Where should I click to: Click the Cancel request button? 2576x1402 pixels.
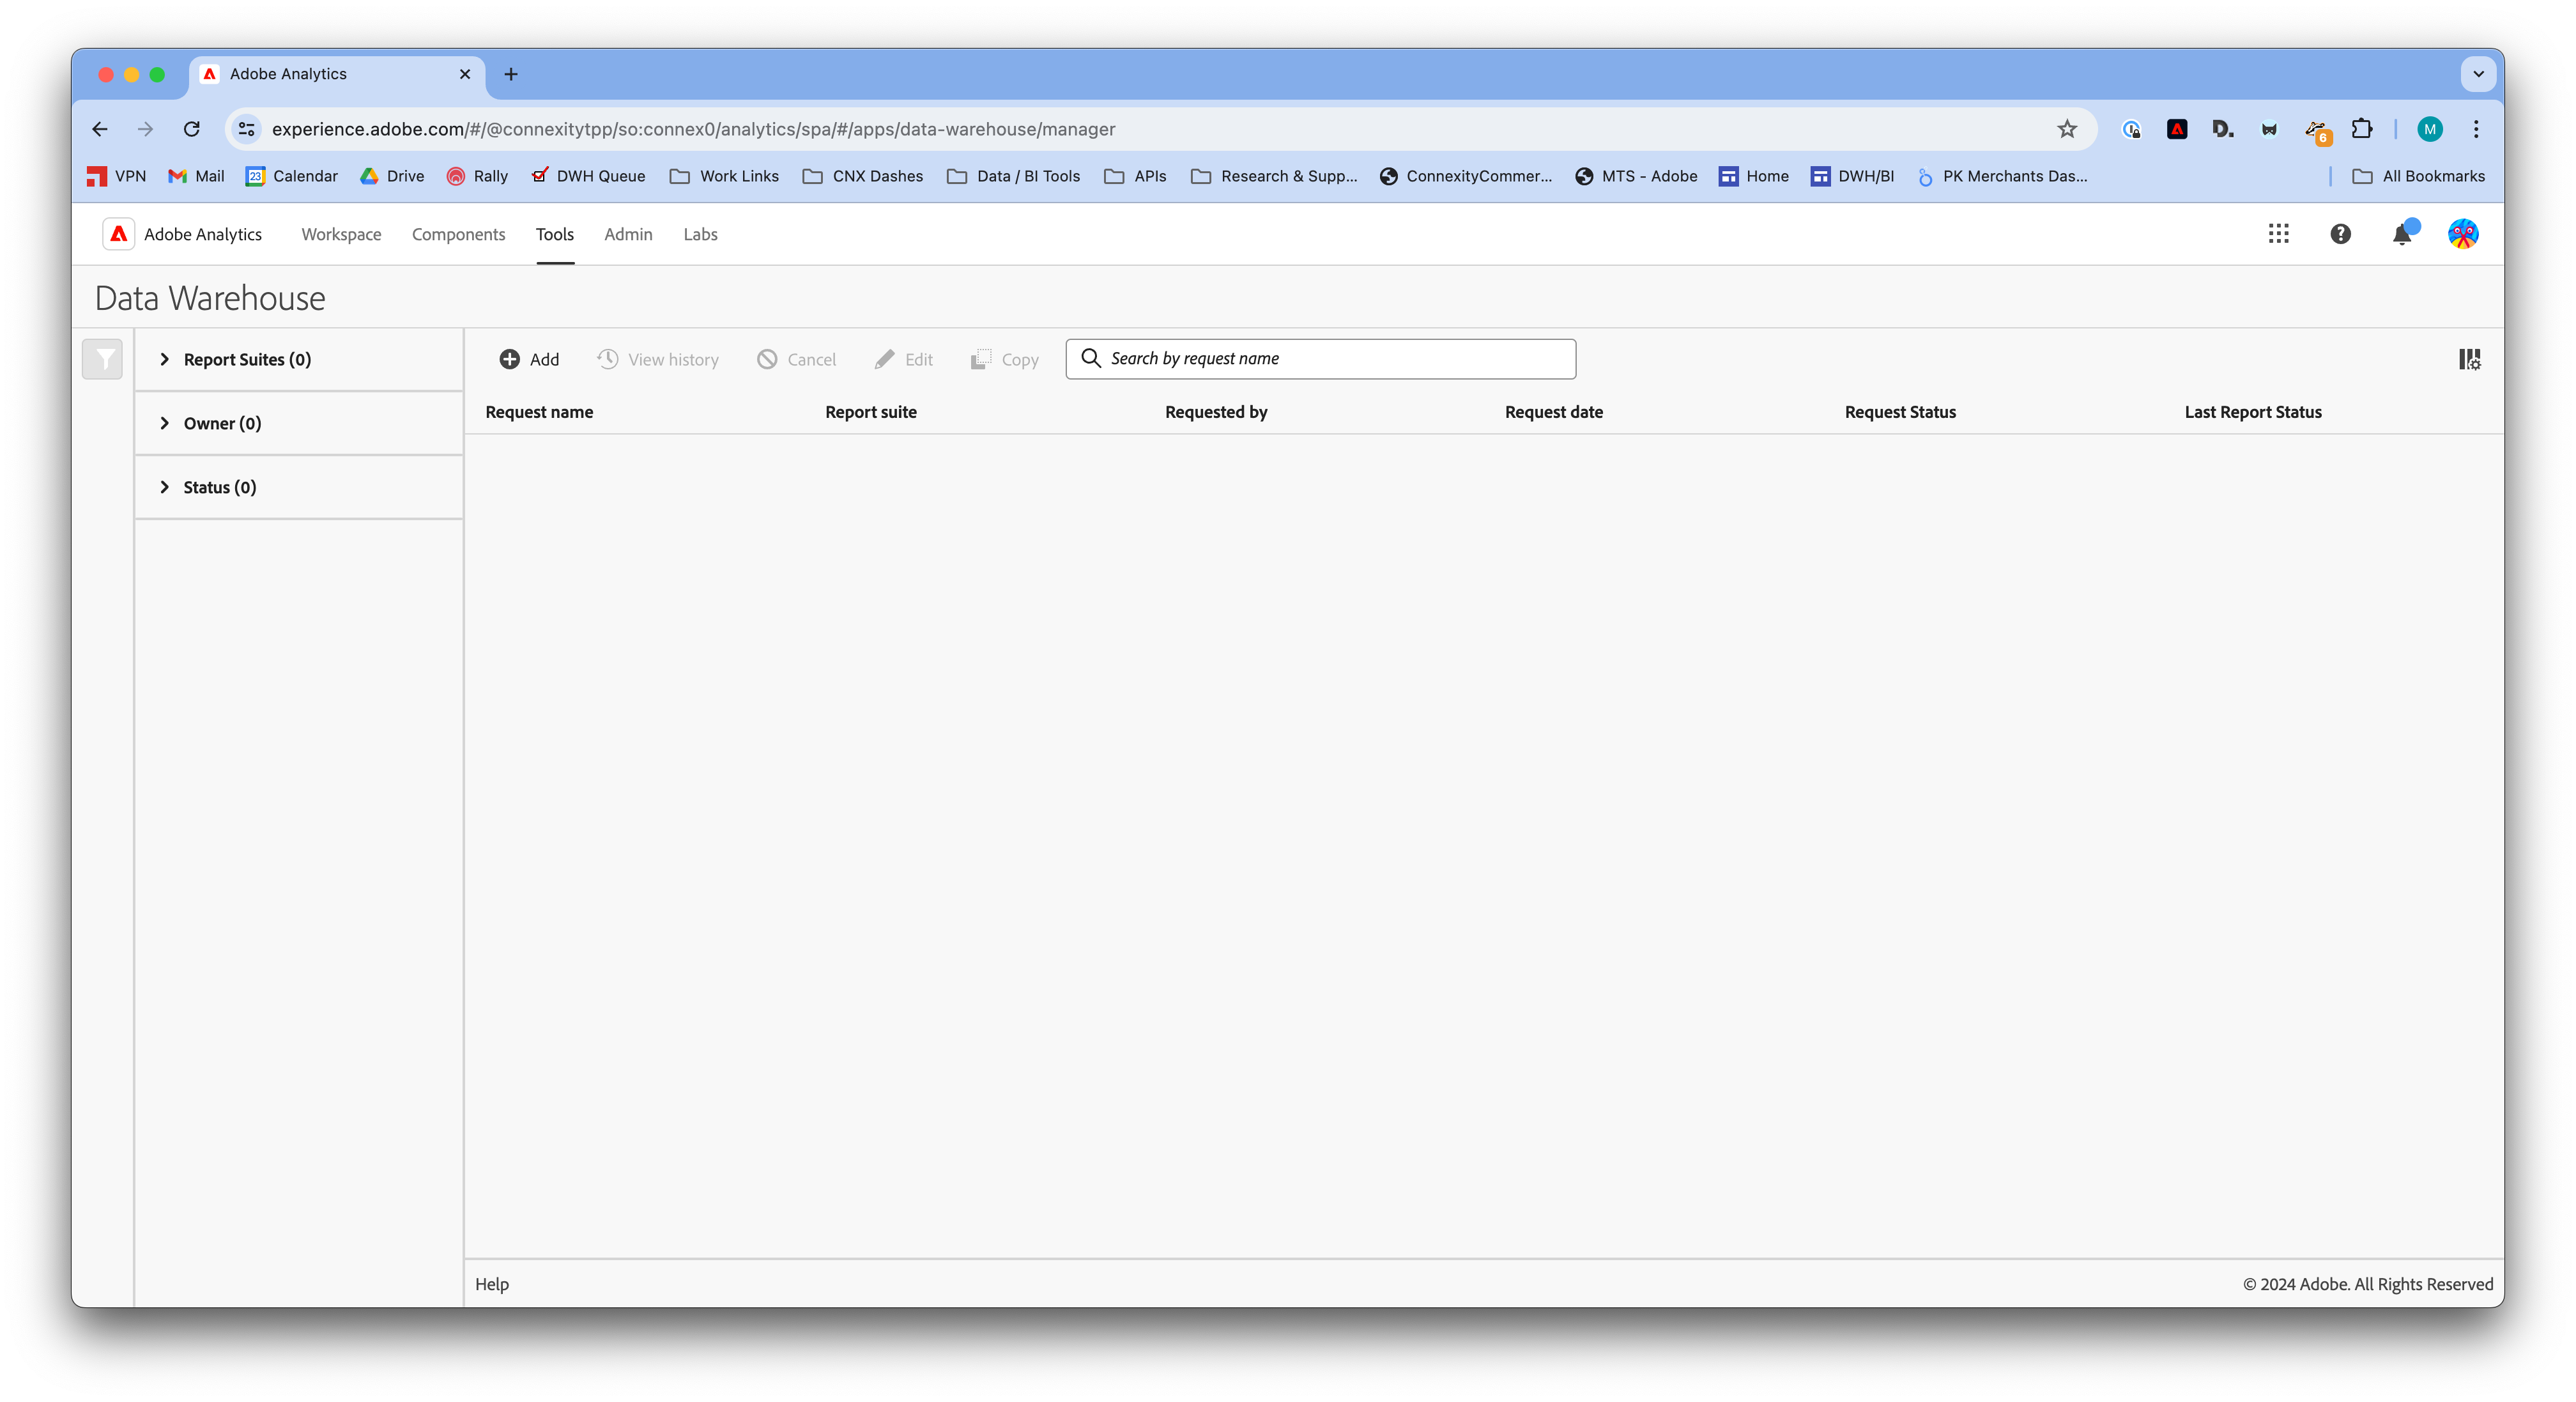click(796, 359)
